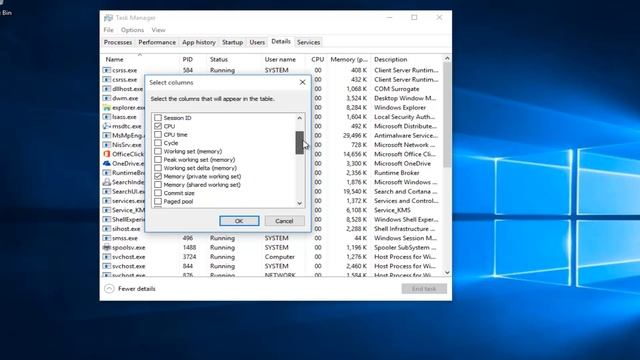This screenshot has height=360, width=640.
Task: Open the File menu
Action: click(x=108, y=30)
